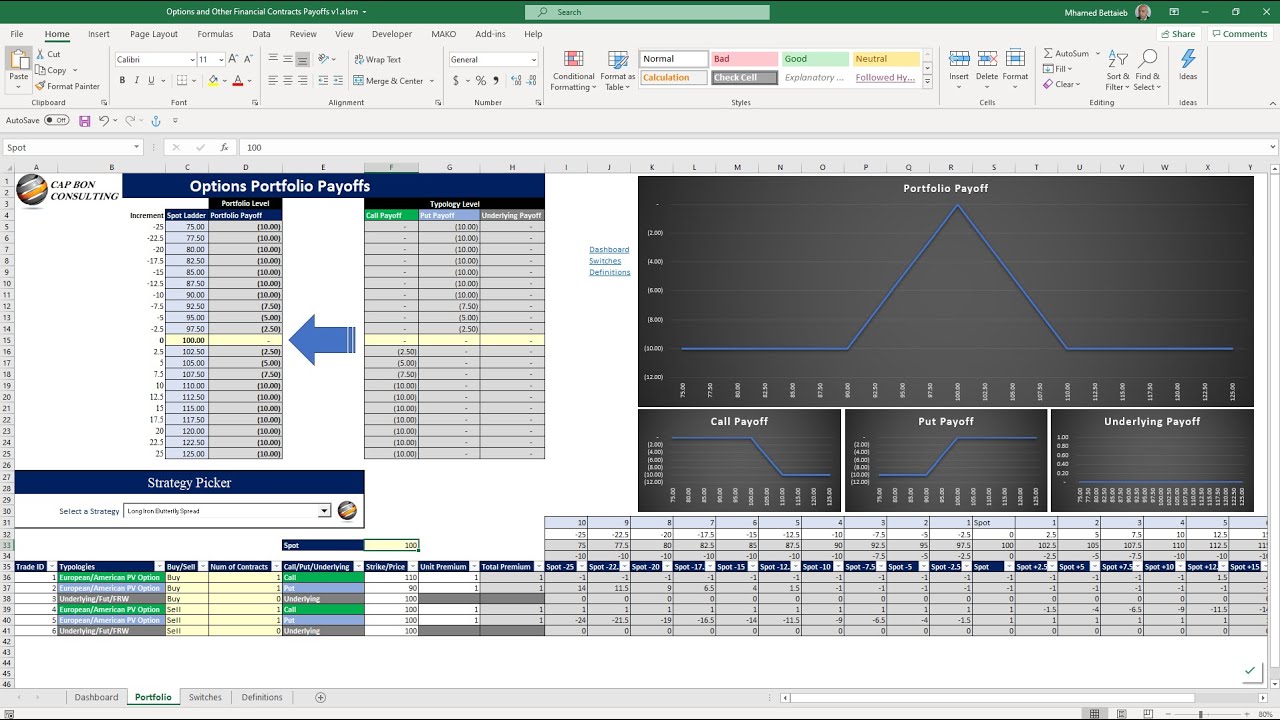Open the Formulas ribbon tab
The height and width of the screenshot is (720, 1280).
[x=215, y=34]
